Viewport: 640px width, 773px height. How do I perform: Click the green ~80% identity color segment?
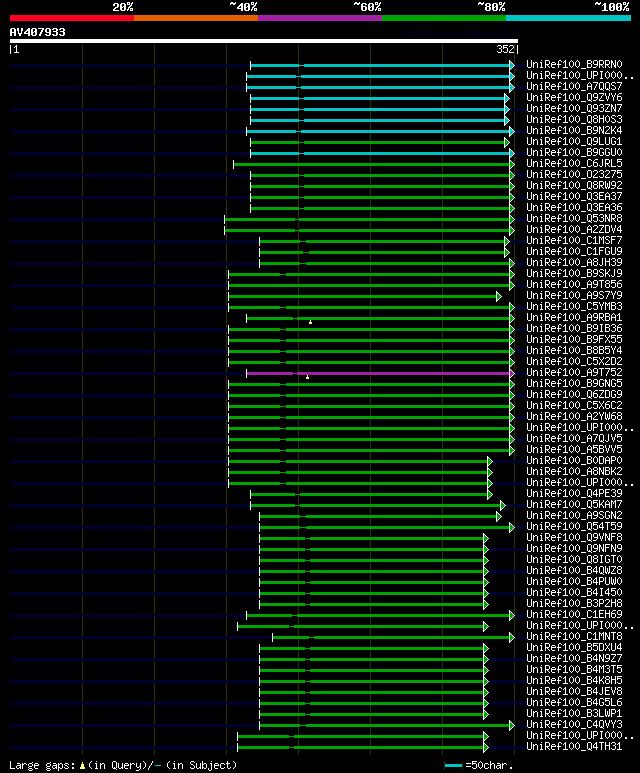pyautogui.click(x=444, y=18)
